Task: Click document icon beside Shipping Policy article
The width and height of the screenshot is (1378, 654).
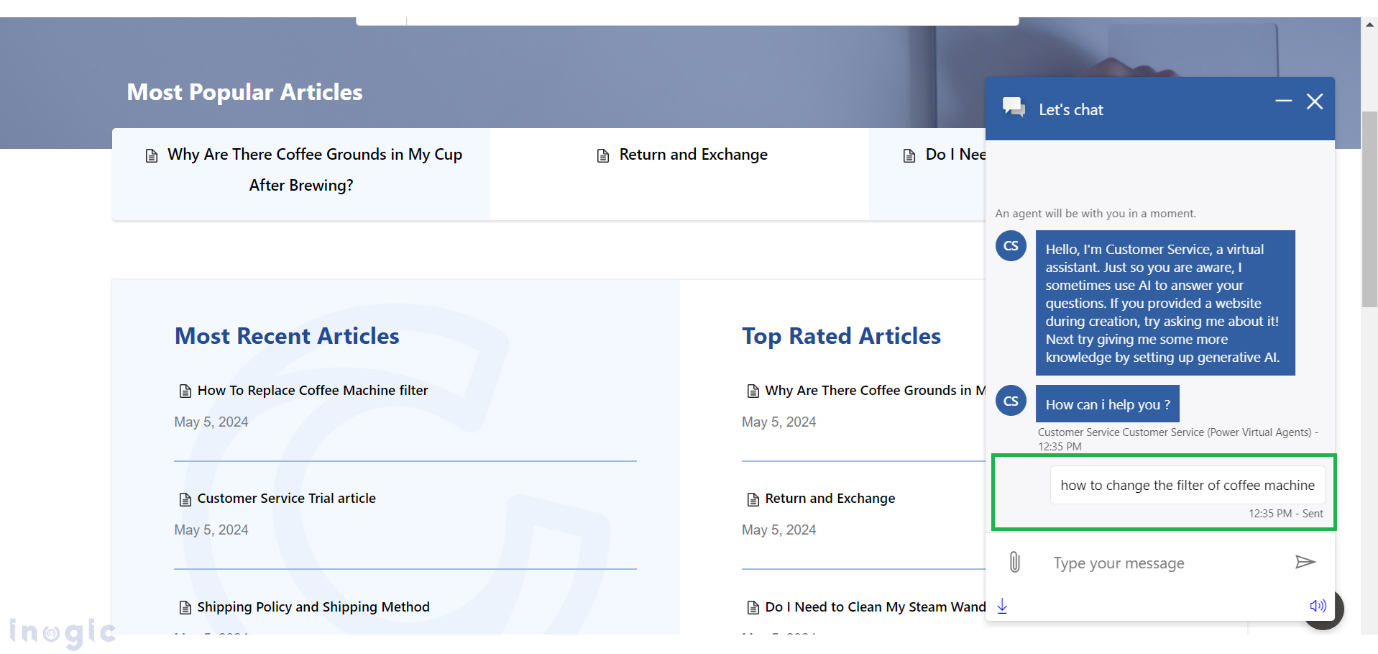Action: tap(184, 608)
